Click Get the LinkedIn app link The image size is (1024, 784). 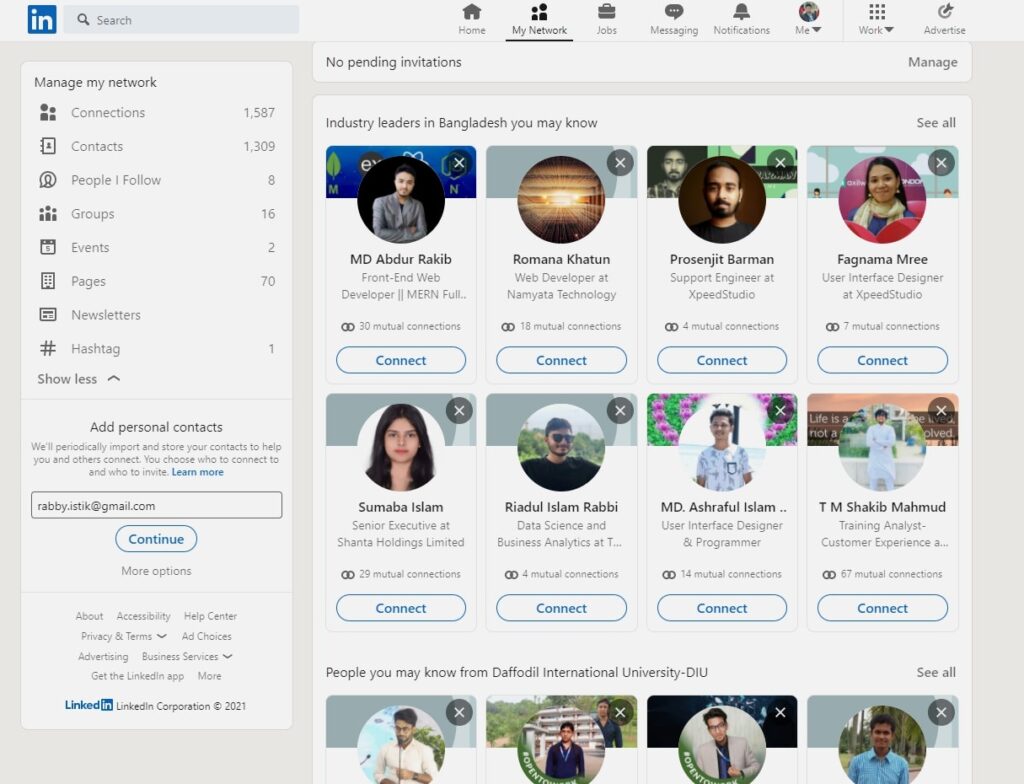pyautogui.click(x=137, y=676)
